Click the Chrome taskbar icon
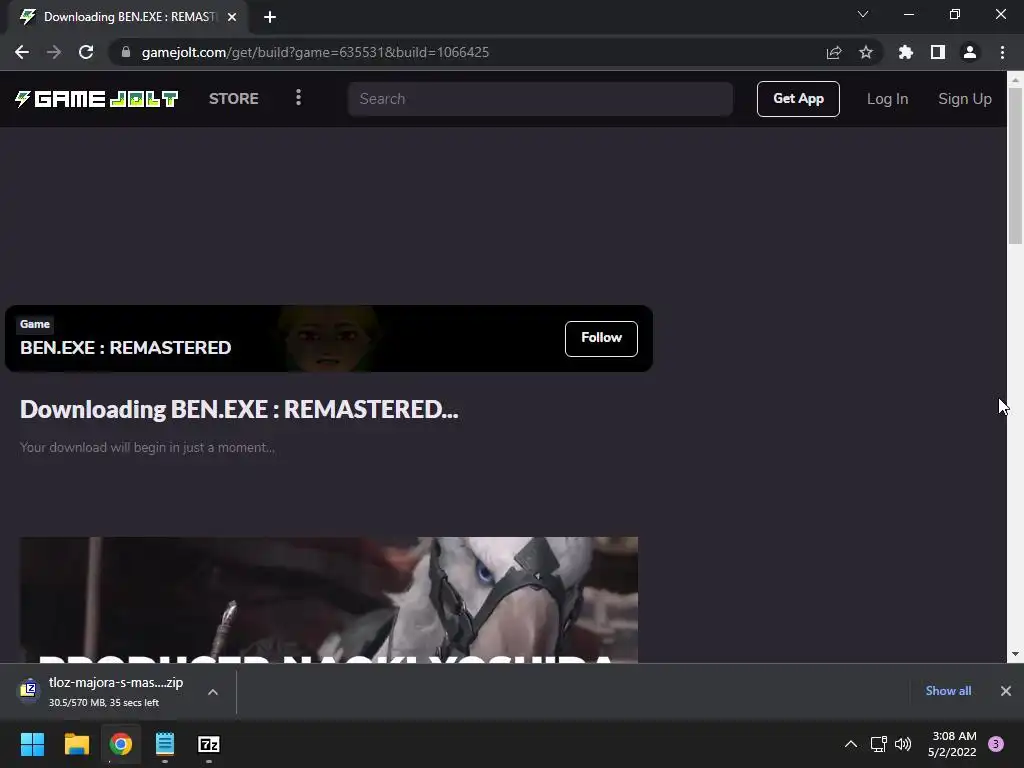The width and height of the screenshot is (1024, 768). [121, 744]
